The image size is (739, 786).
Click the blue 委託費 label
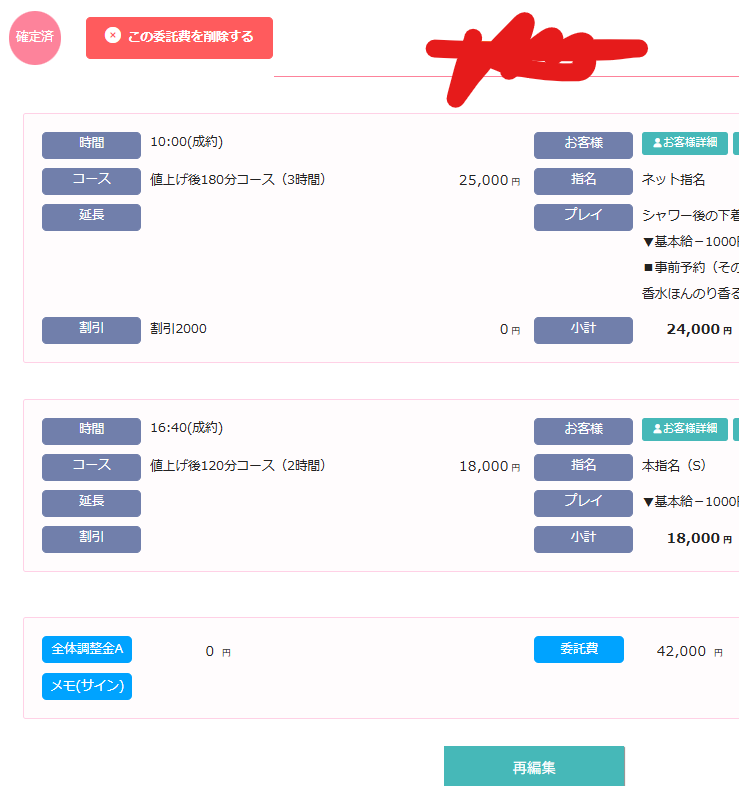(x=578, y=650)
